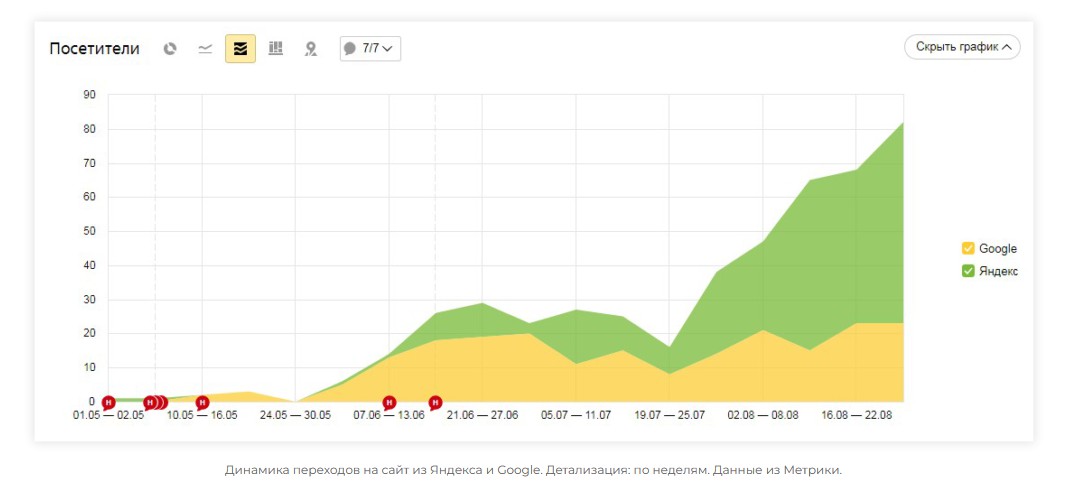Screen dimensions: 1066x503
Task: Switch to the line chart view
Action: point(205,48)
